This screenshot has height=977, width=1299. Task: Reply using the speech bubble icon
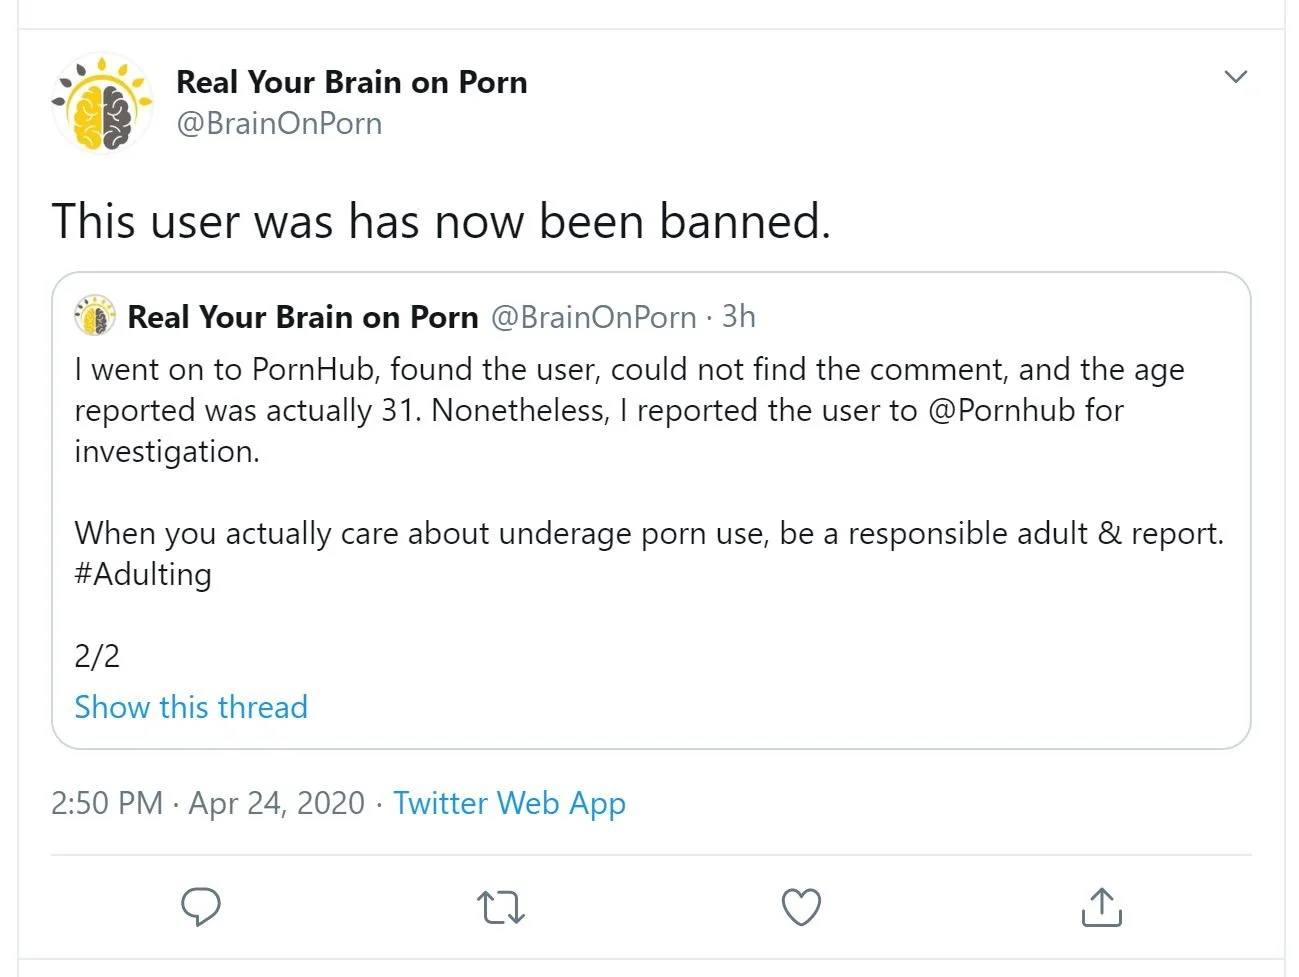(200, 907)
